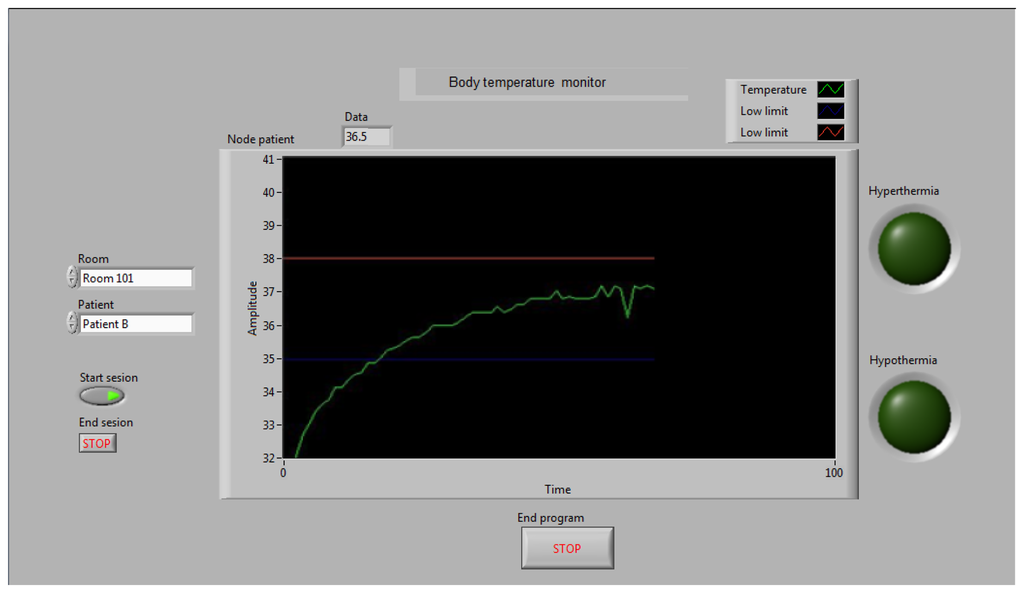1024x593 pixels.
Task: Click the Hyperthermia LED indicator
Action: tap(913, 247)
